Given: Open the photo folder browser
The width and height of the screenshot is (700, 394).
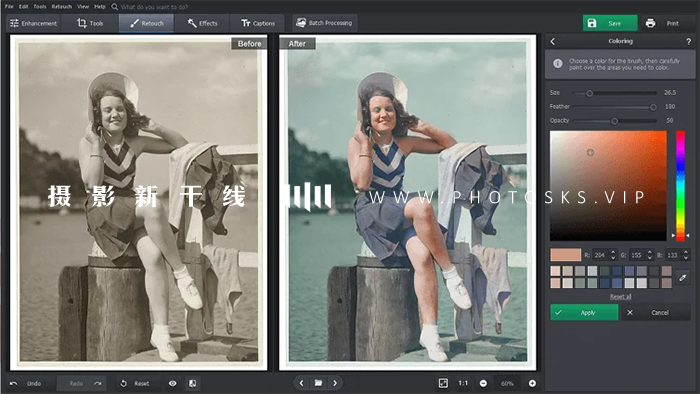Looking at the screenshot, I should point(318,383).
